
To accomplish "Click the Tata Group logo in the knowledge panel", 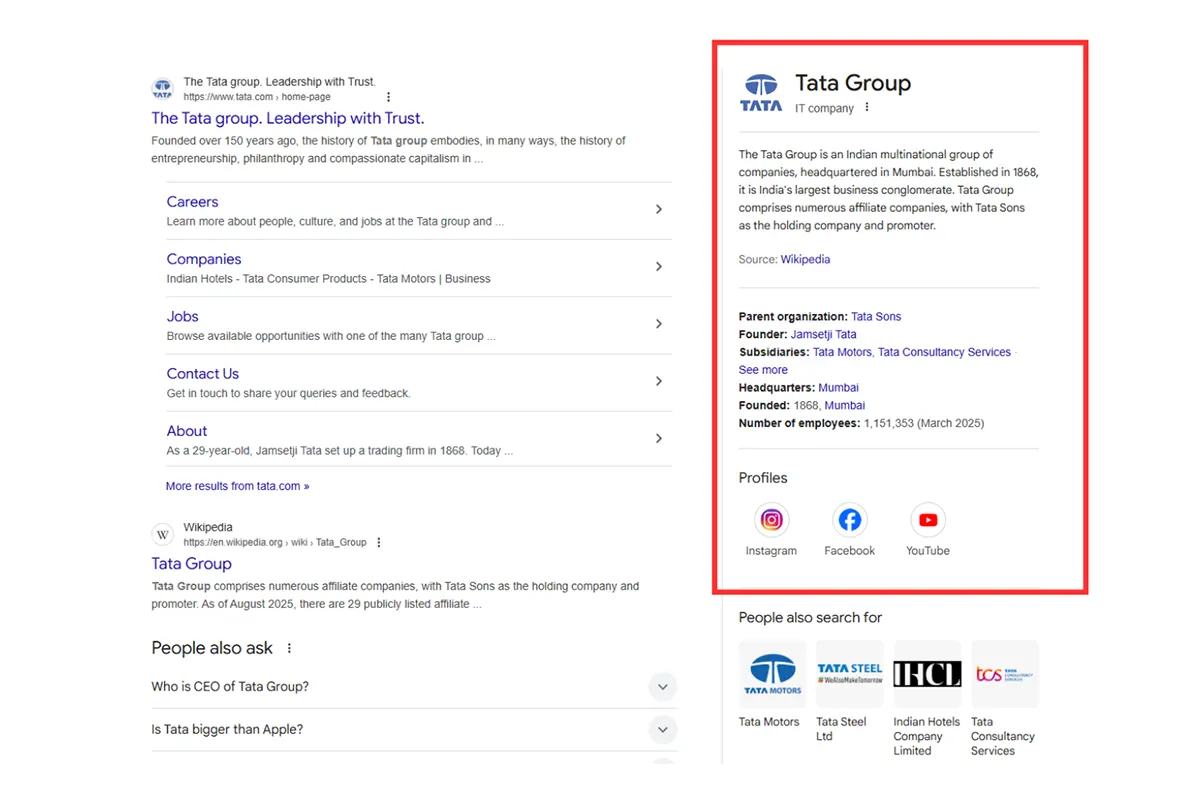I will 761,90.
